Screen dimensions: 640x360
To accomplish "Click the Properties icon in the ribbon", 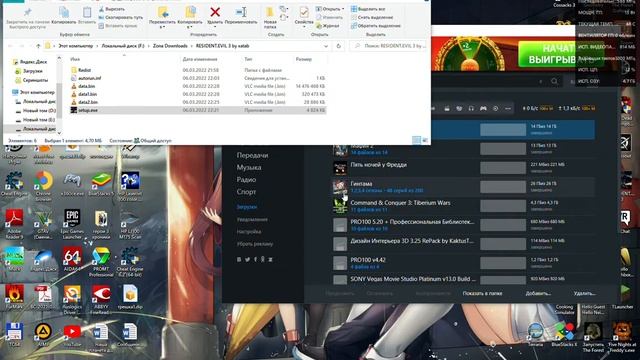I will point(304,13).
